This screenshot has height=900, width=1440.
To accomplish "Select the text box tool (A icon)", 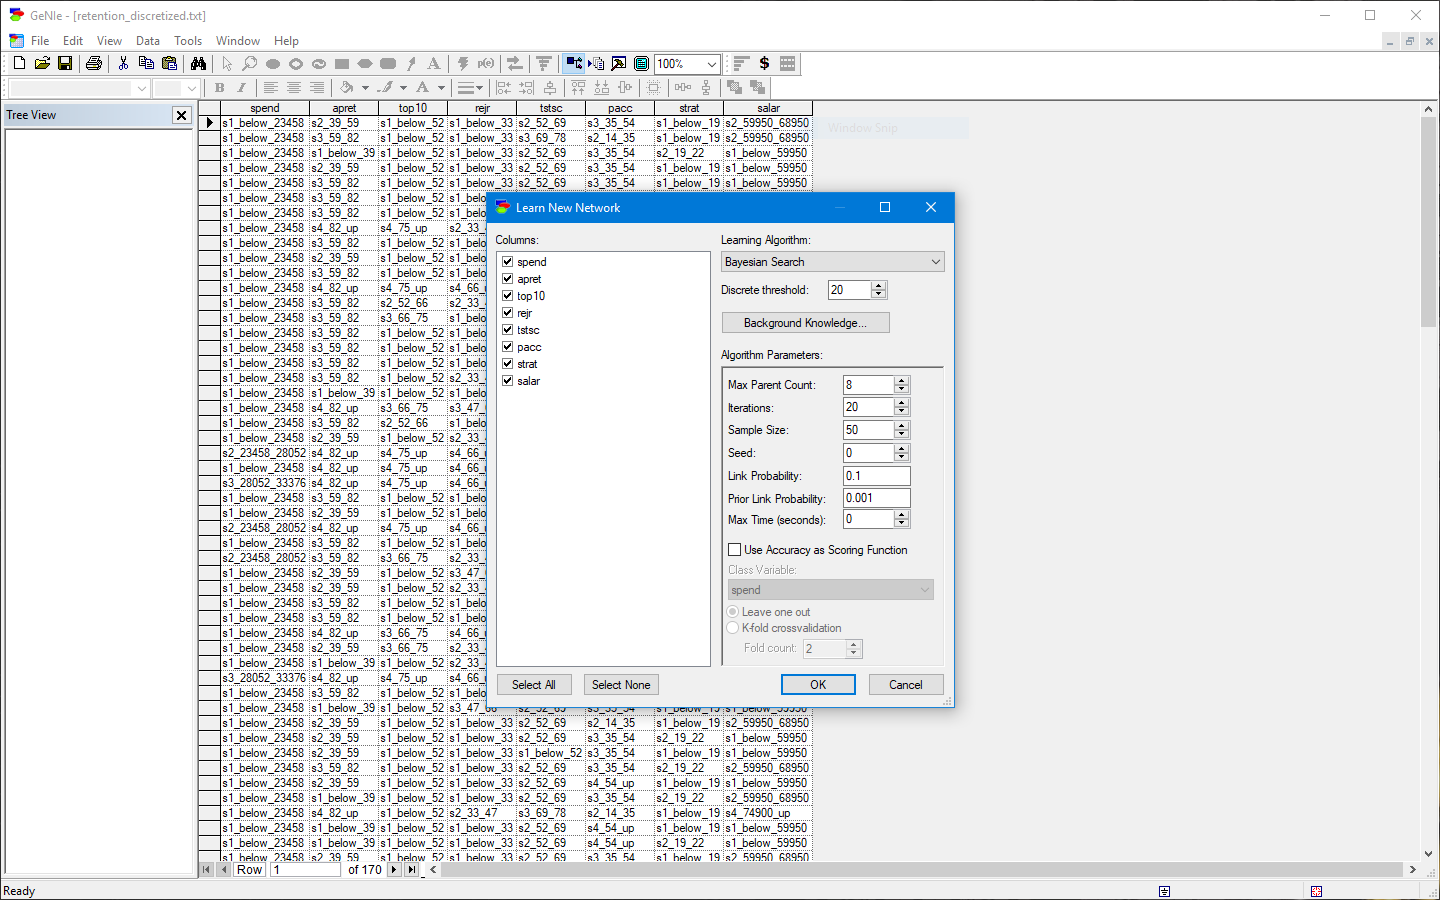I will [432, 63].
